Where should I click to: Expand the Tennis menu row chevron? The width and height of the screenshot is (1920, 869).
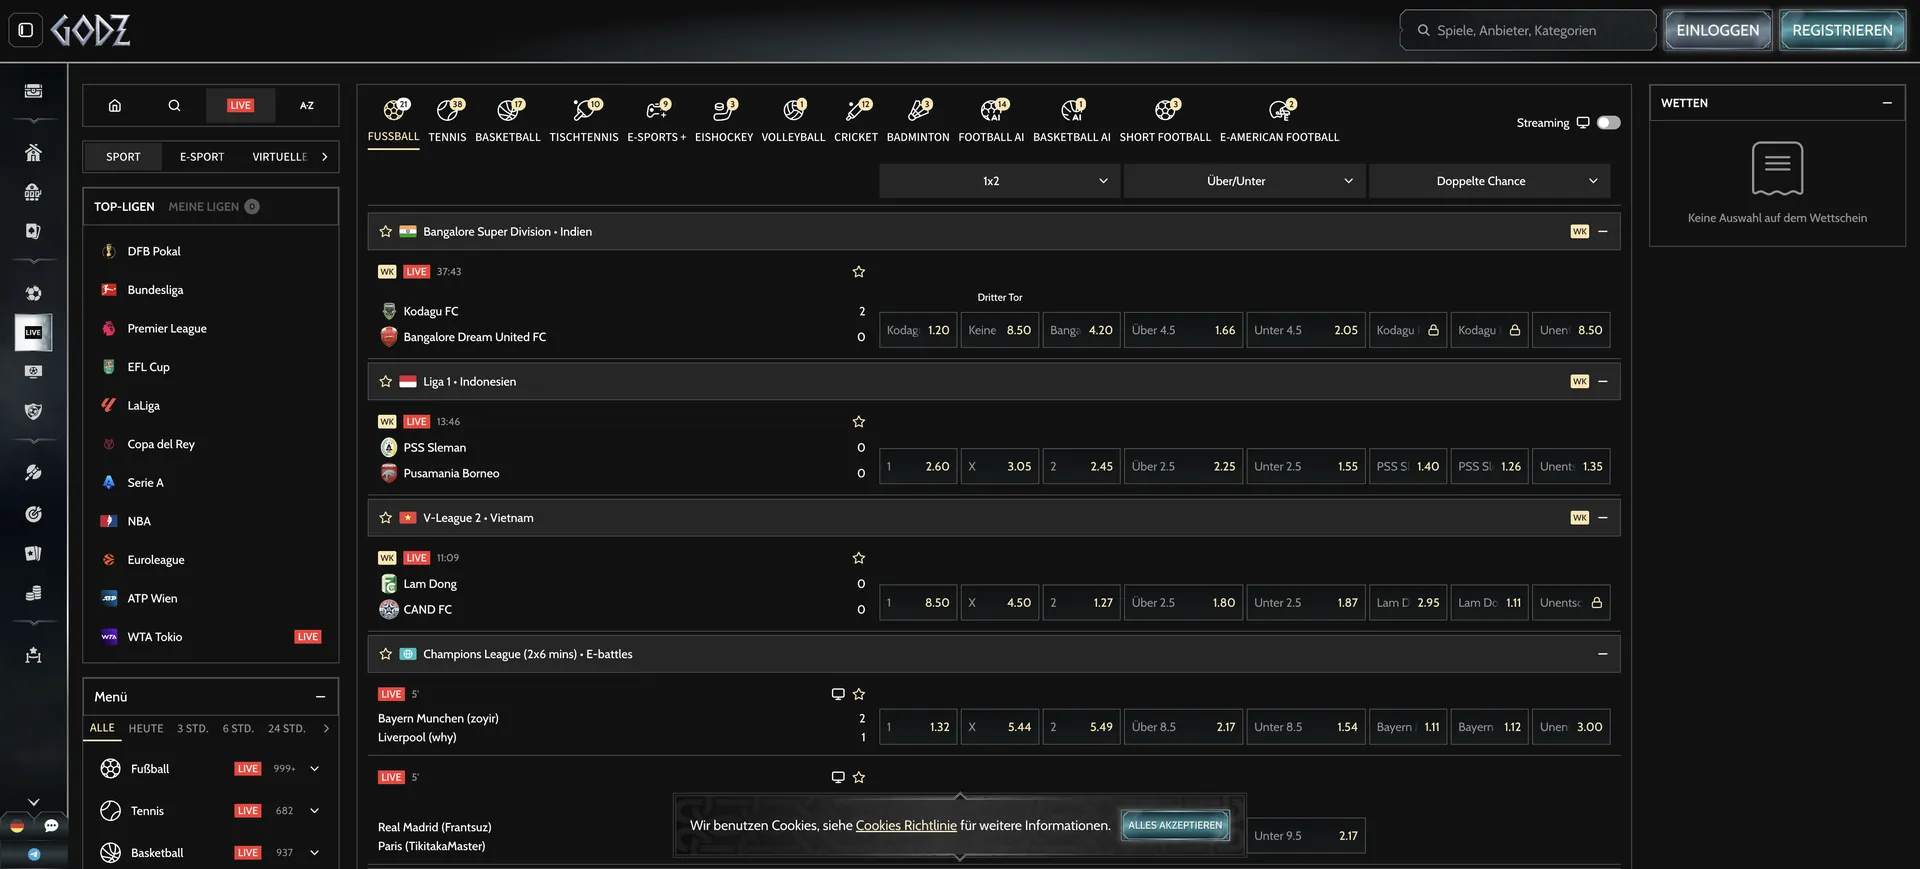click(x=314, y=811)
